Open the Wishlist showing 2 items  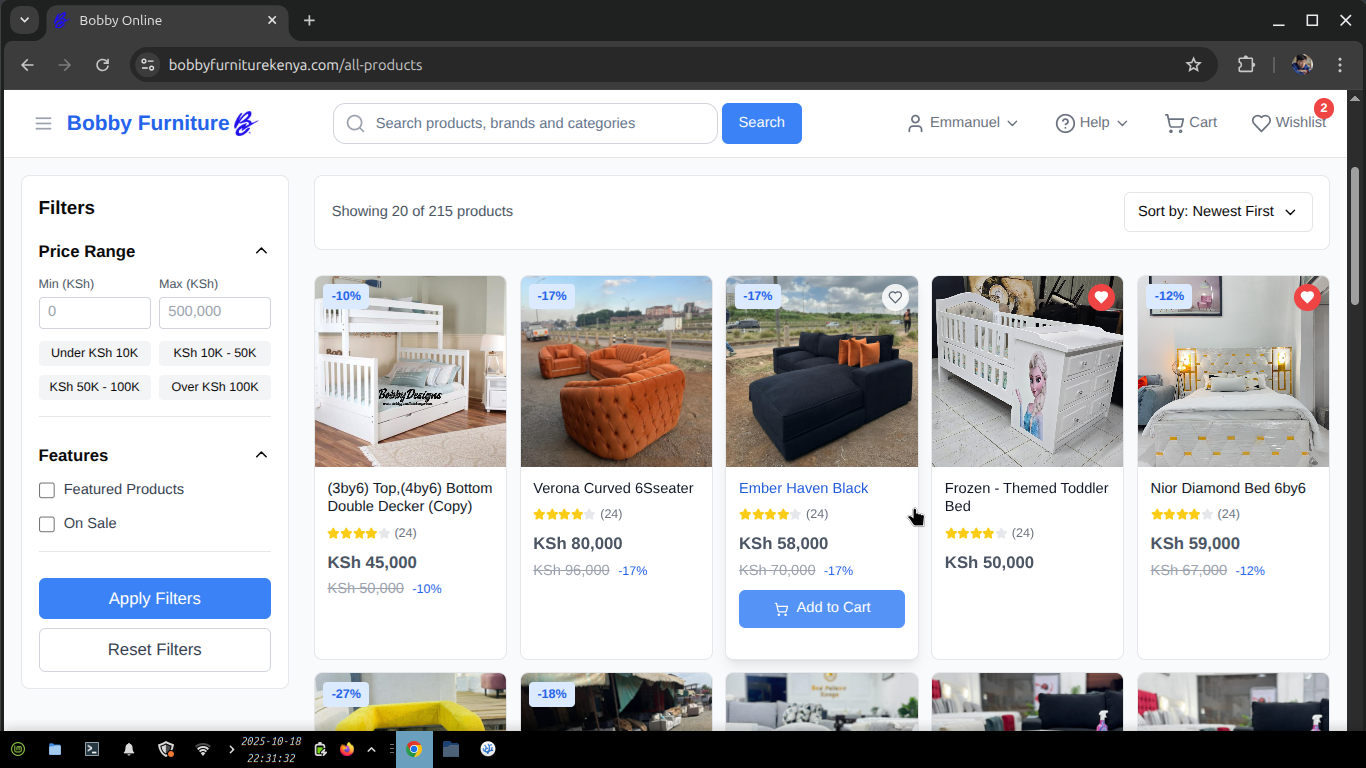[x=1288, y=122]
